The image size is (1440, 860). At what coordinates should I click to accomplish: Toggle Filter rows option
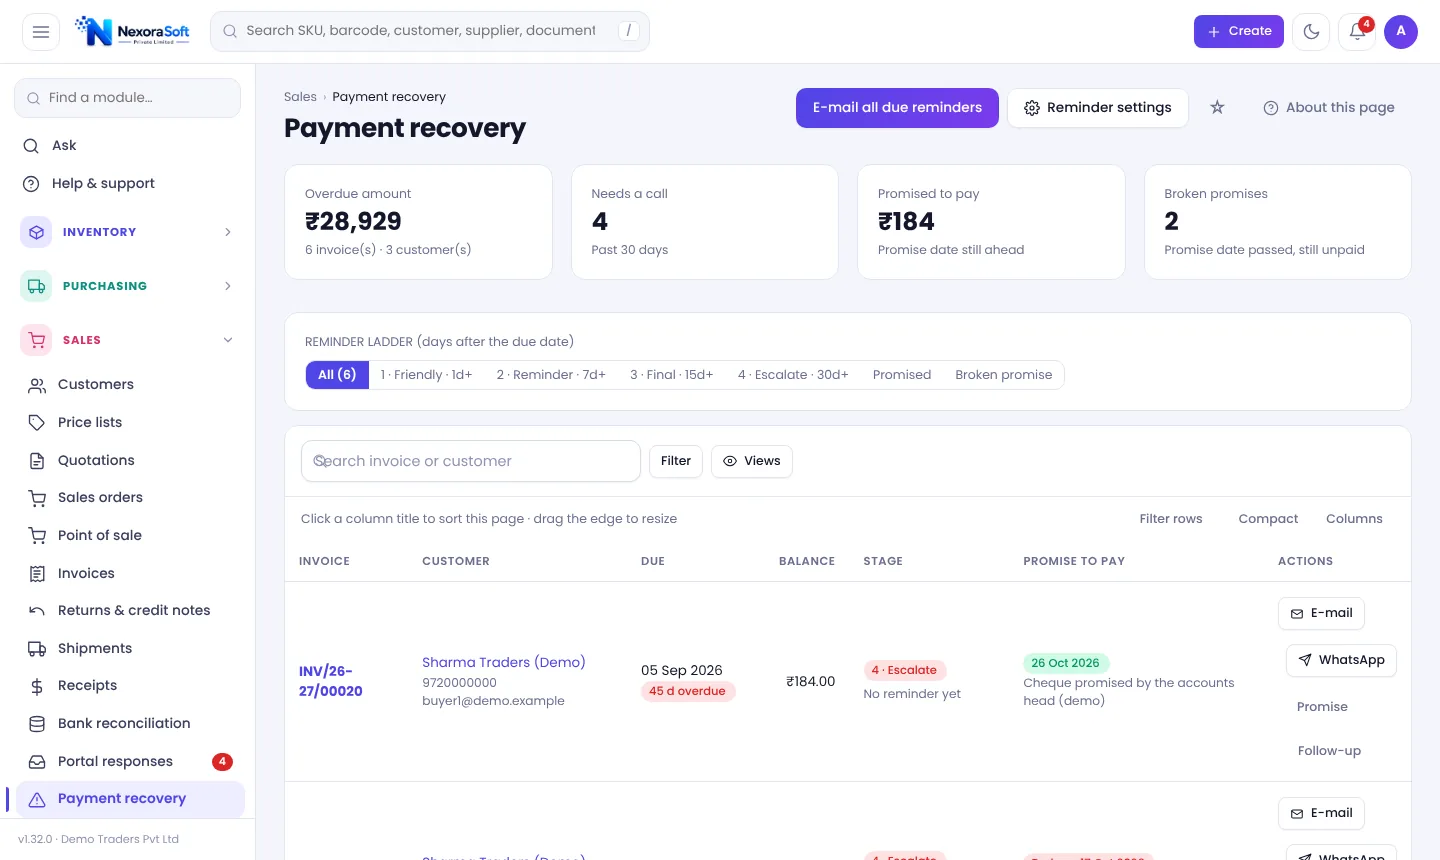[x=1171, y=519]
